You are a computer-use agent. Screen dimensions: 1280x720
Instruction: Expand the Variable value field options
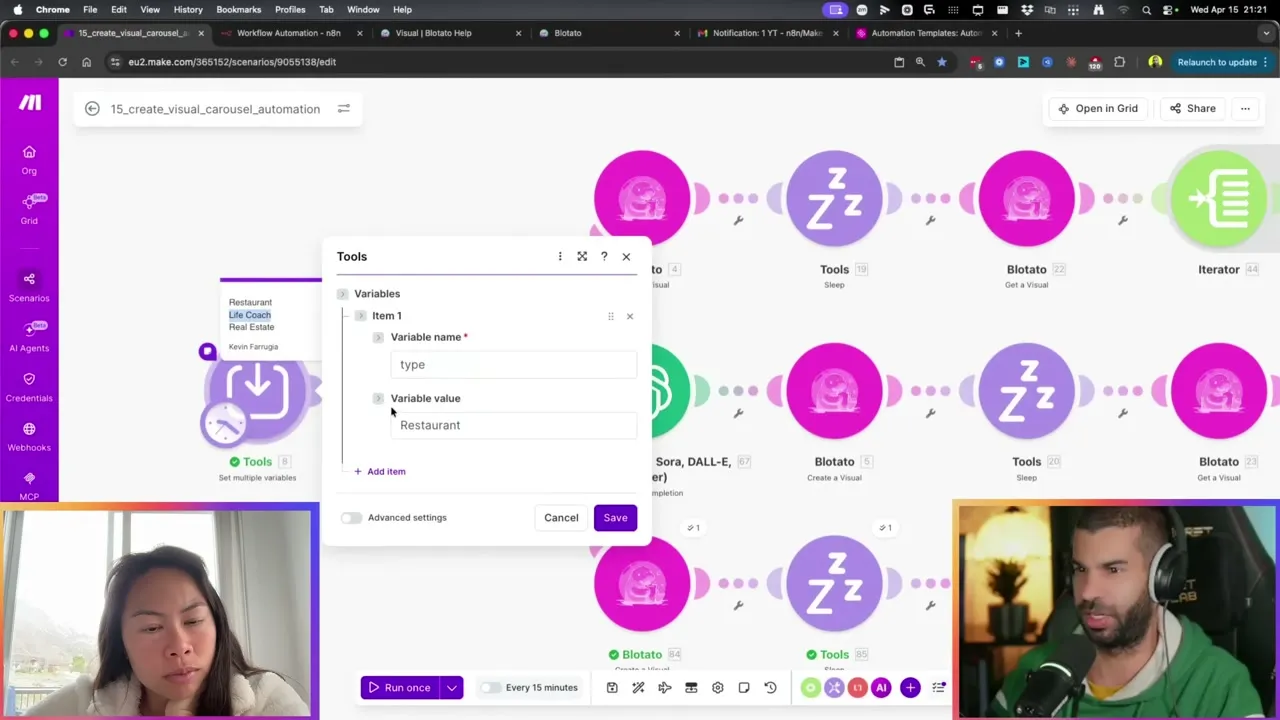[378, 399]
